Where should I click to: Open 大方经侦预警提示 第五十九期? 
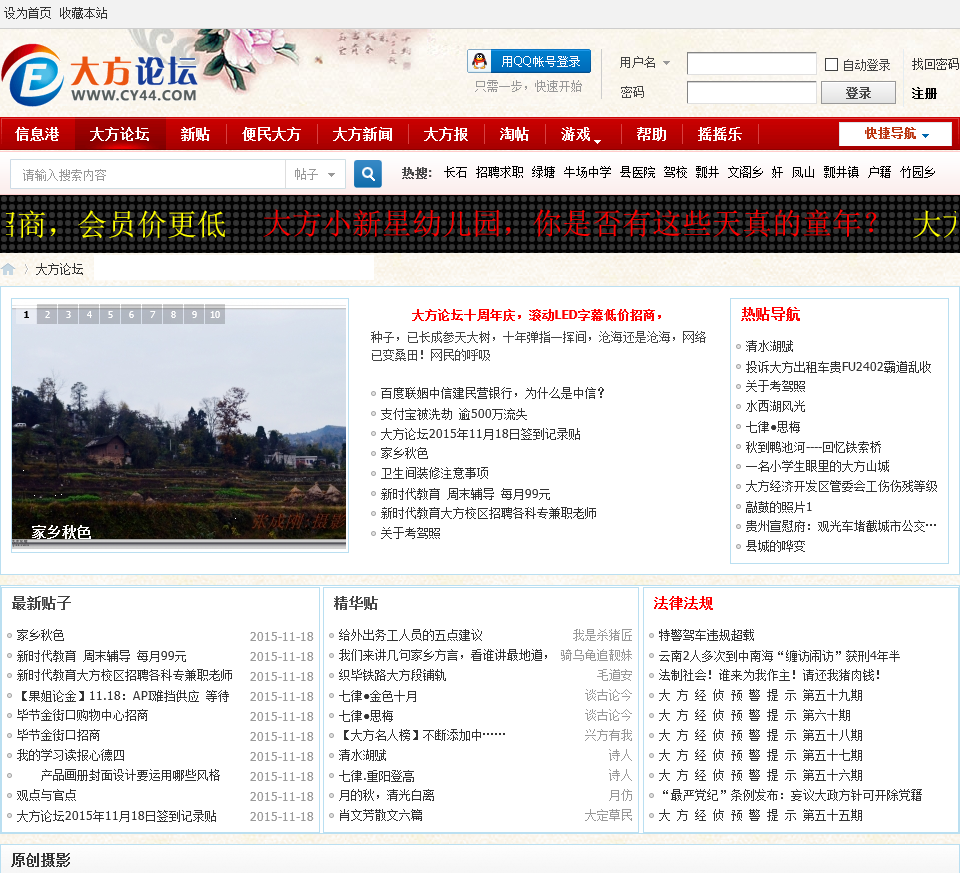coord(760,695)
